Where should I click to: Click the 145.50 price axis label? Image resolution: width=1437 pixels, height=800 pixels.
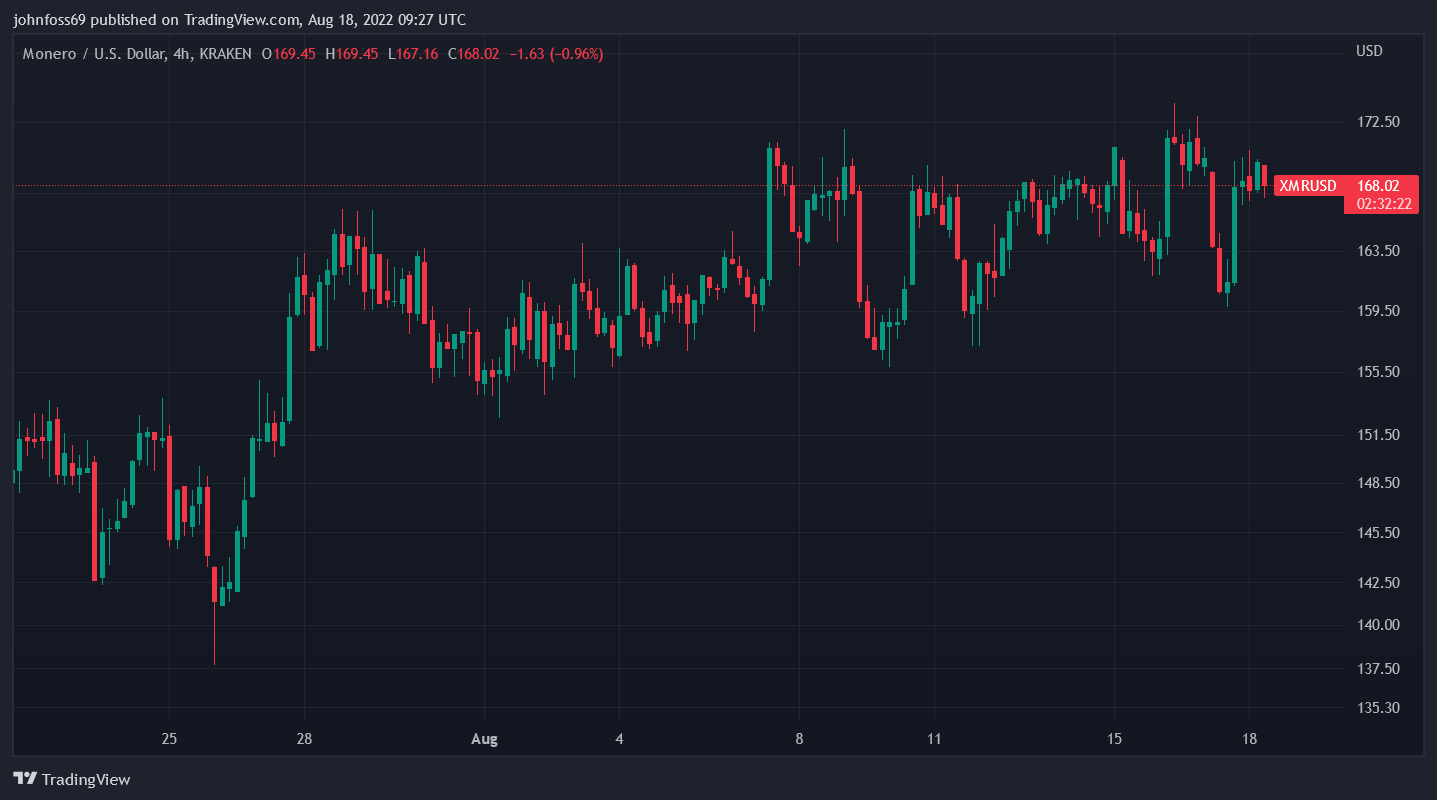[x=1377, y=532]
